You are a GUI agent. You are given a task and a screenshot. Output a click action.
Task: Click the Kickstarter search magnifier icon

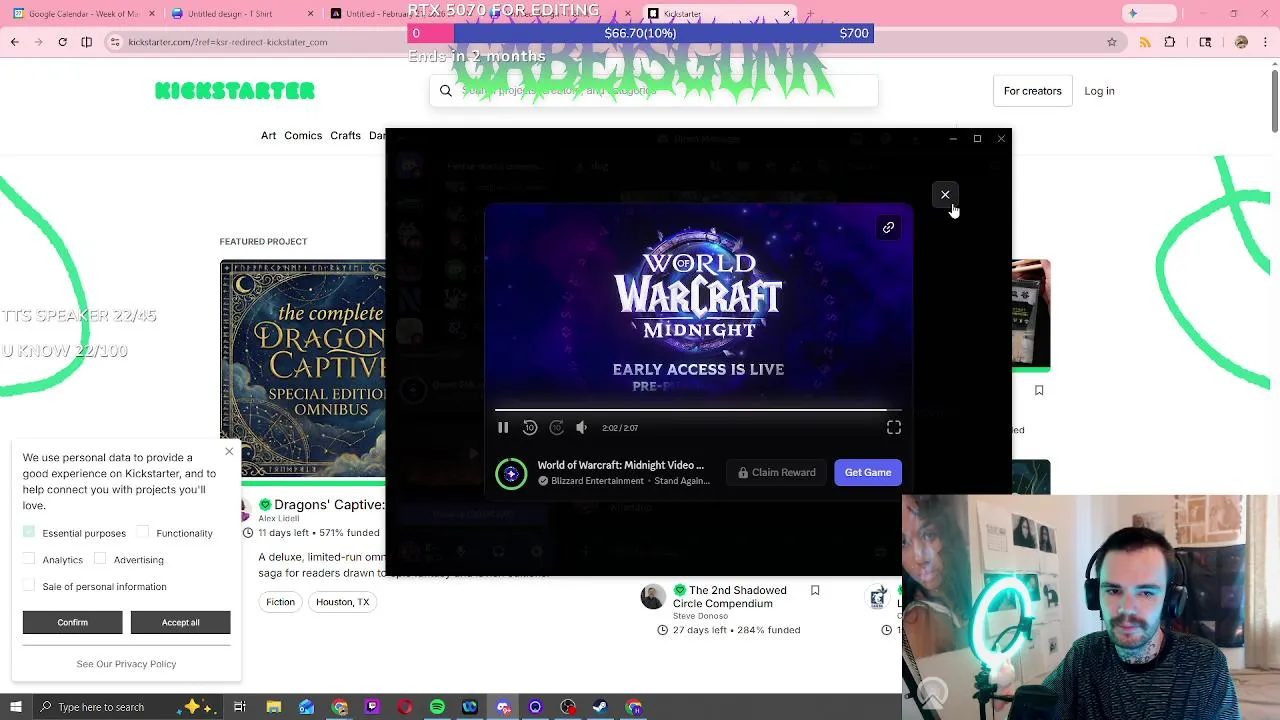[x=446, y=90]
